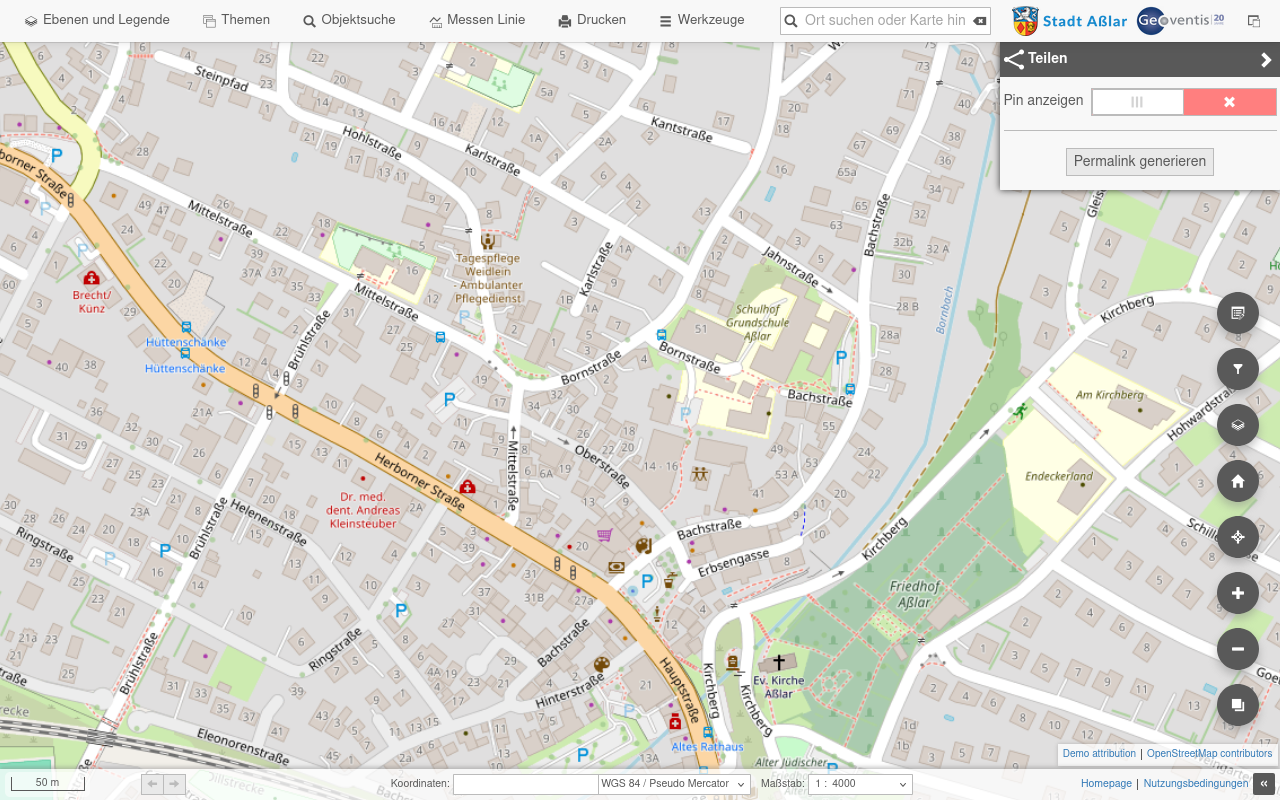
Task: Open the Themen menu
Action: [x=236, y=20]
